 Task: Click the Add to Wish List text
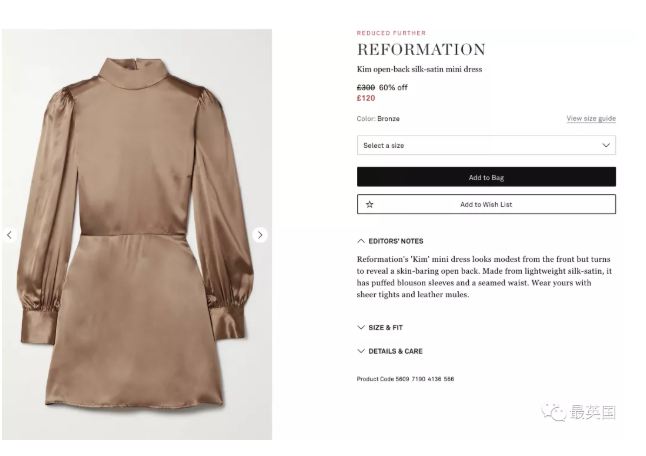486,204
